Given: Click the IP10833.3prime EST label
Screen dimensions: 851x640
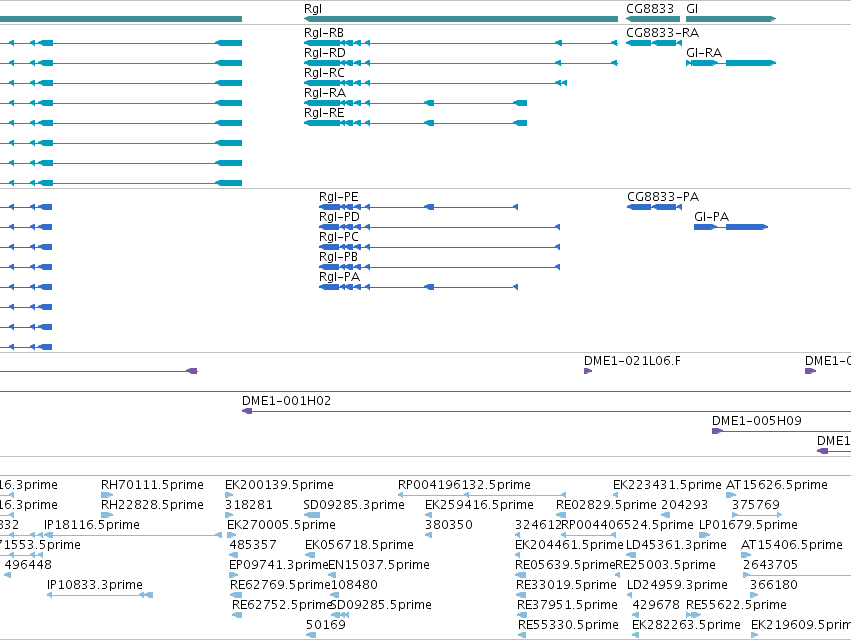Looking at the screenshot, I should click(x=95, y=585).
